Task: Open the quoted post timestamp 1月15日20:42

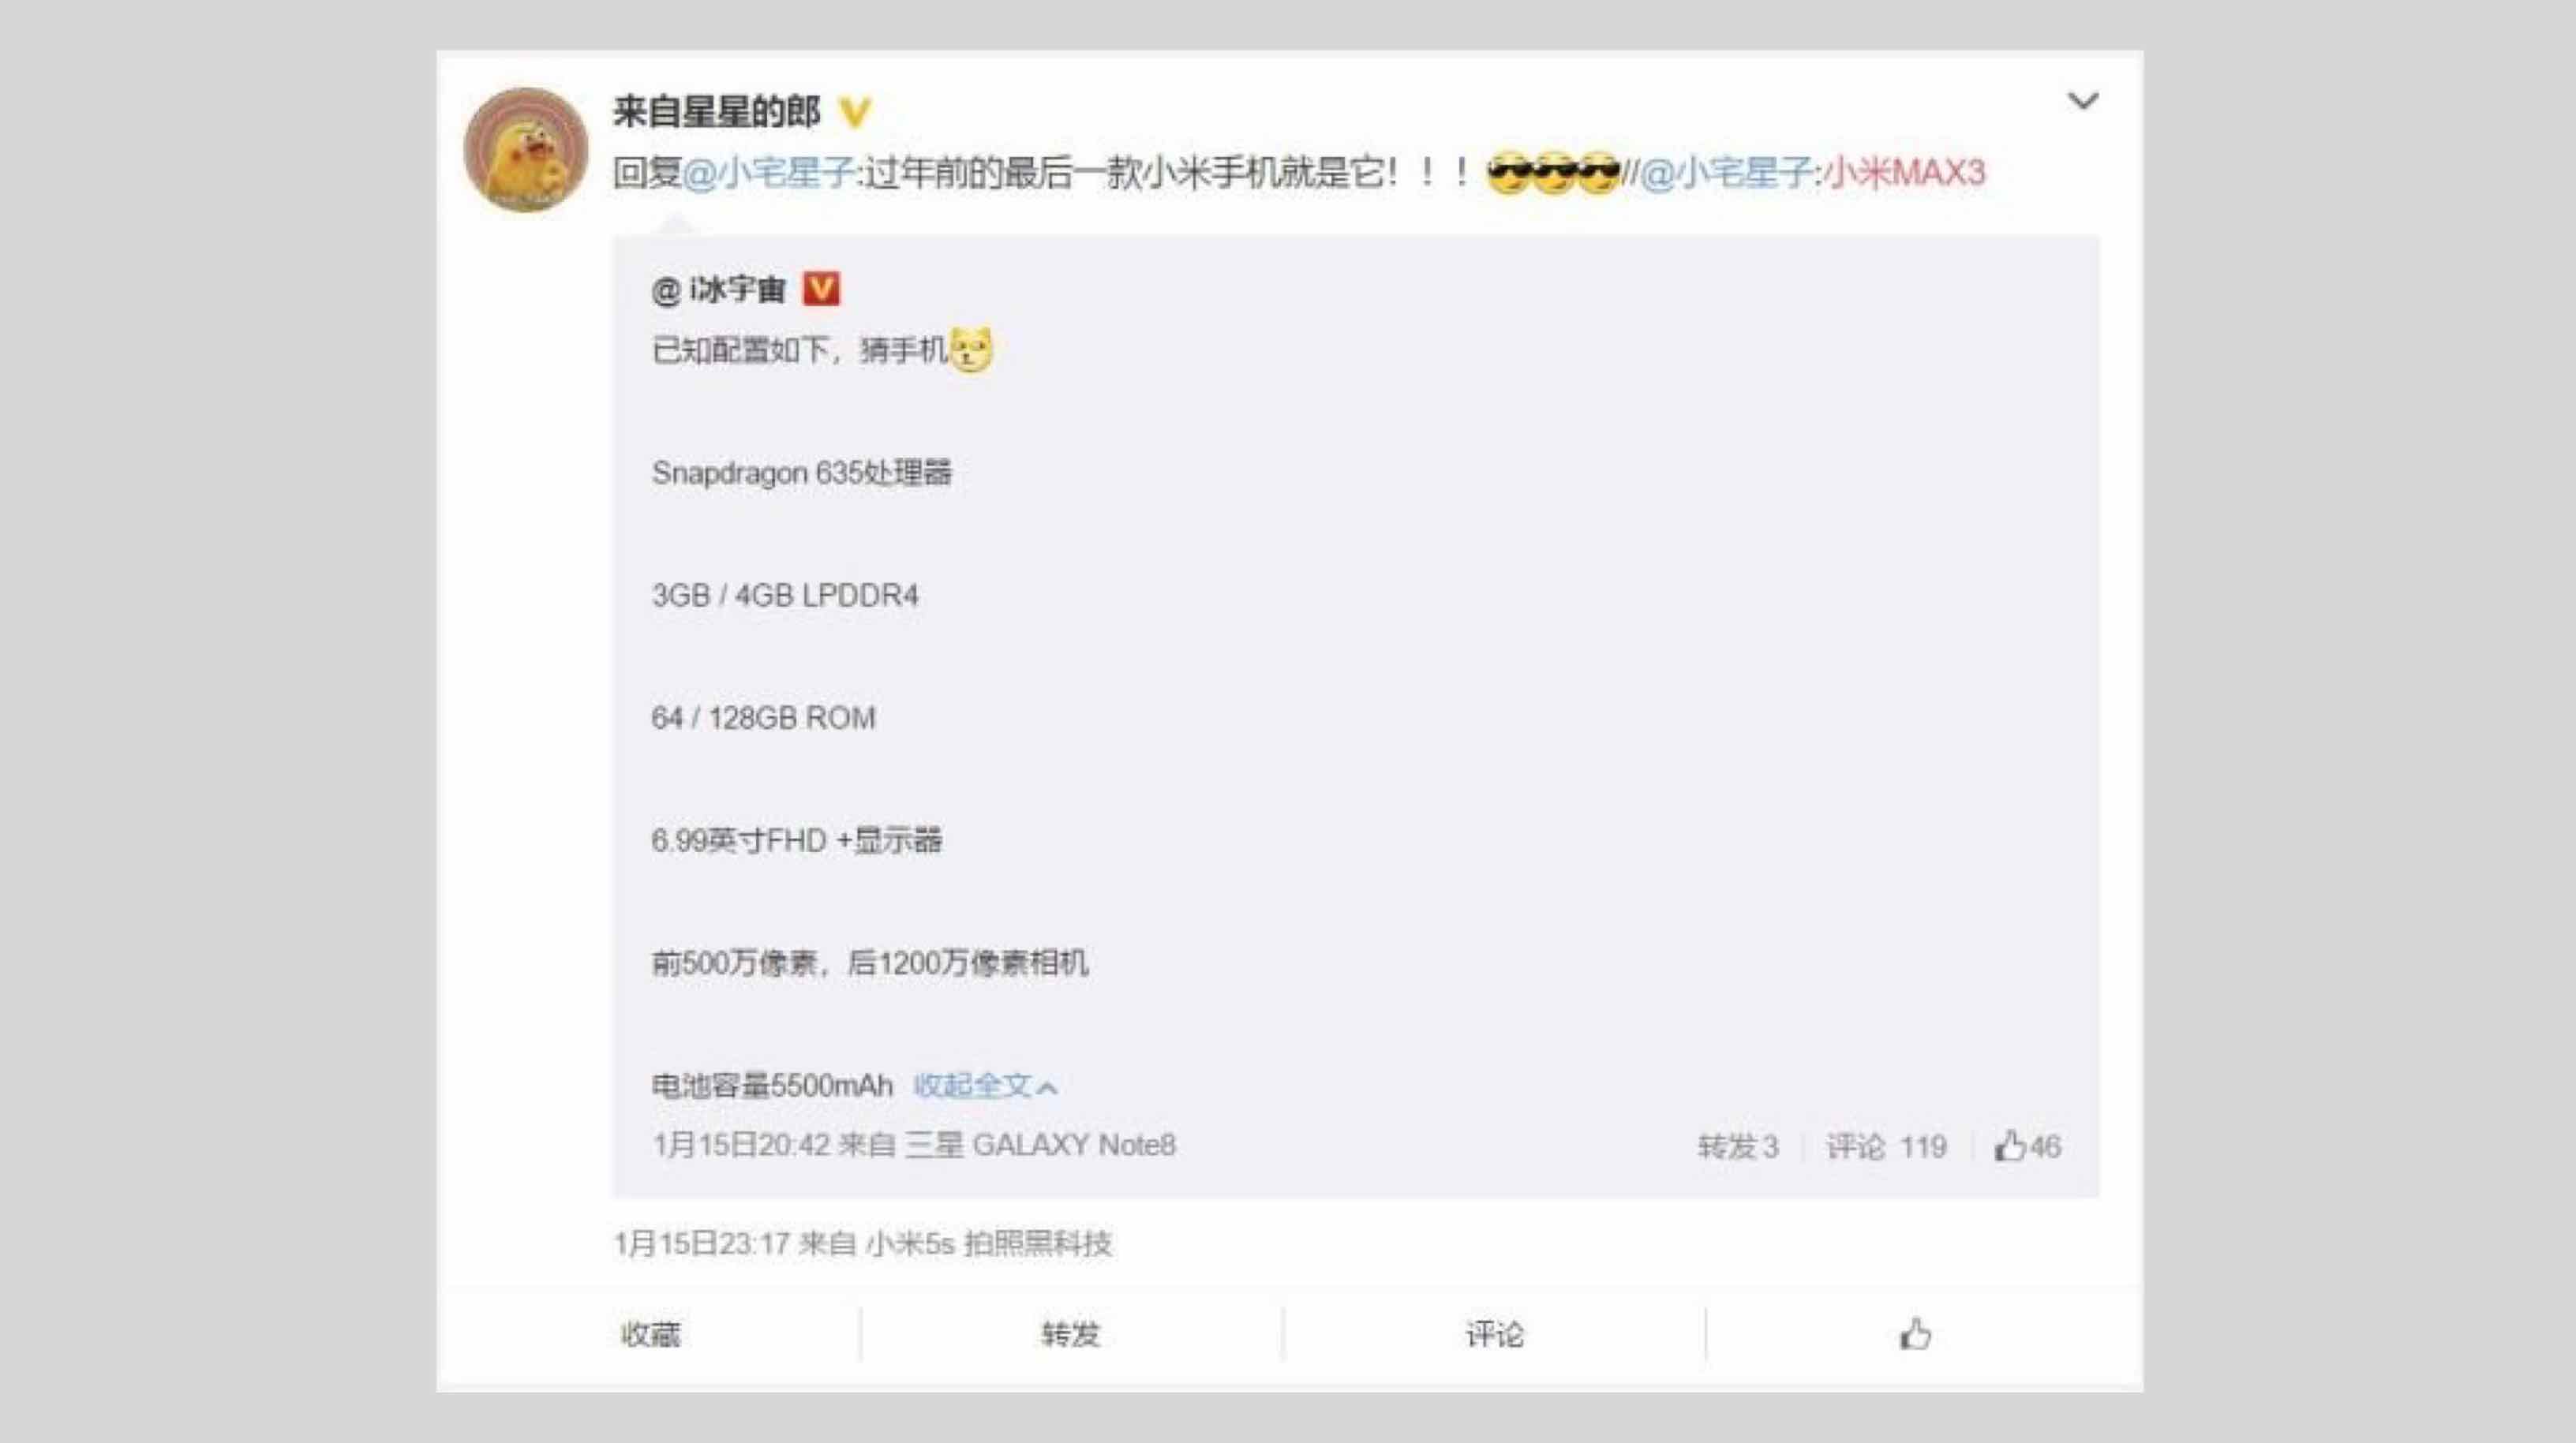Action: pos(741,1145)
